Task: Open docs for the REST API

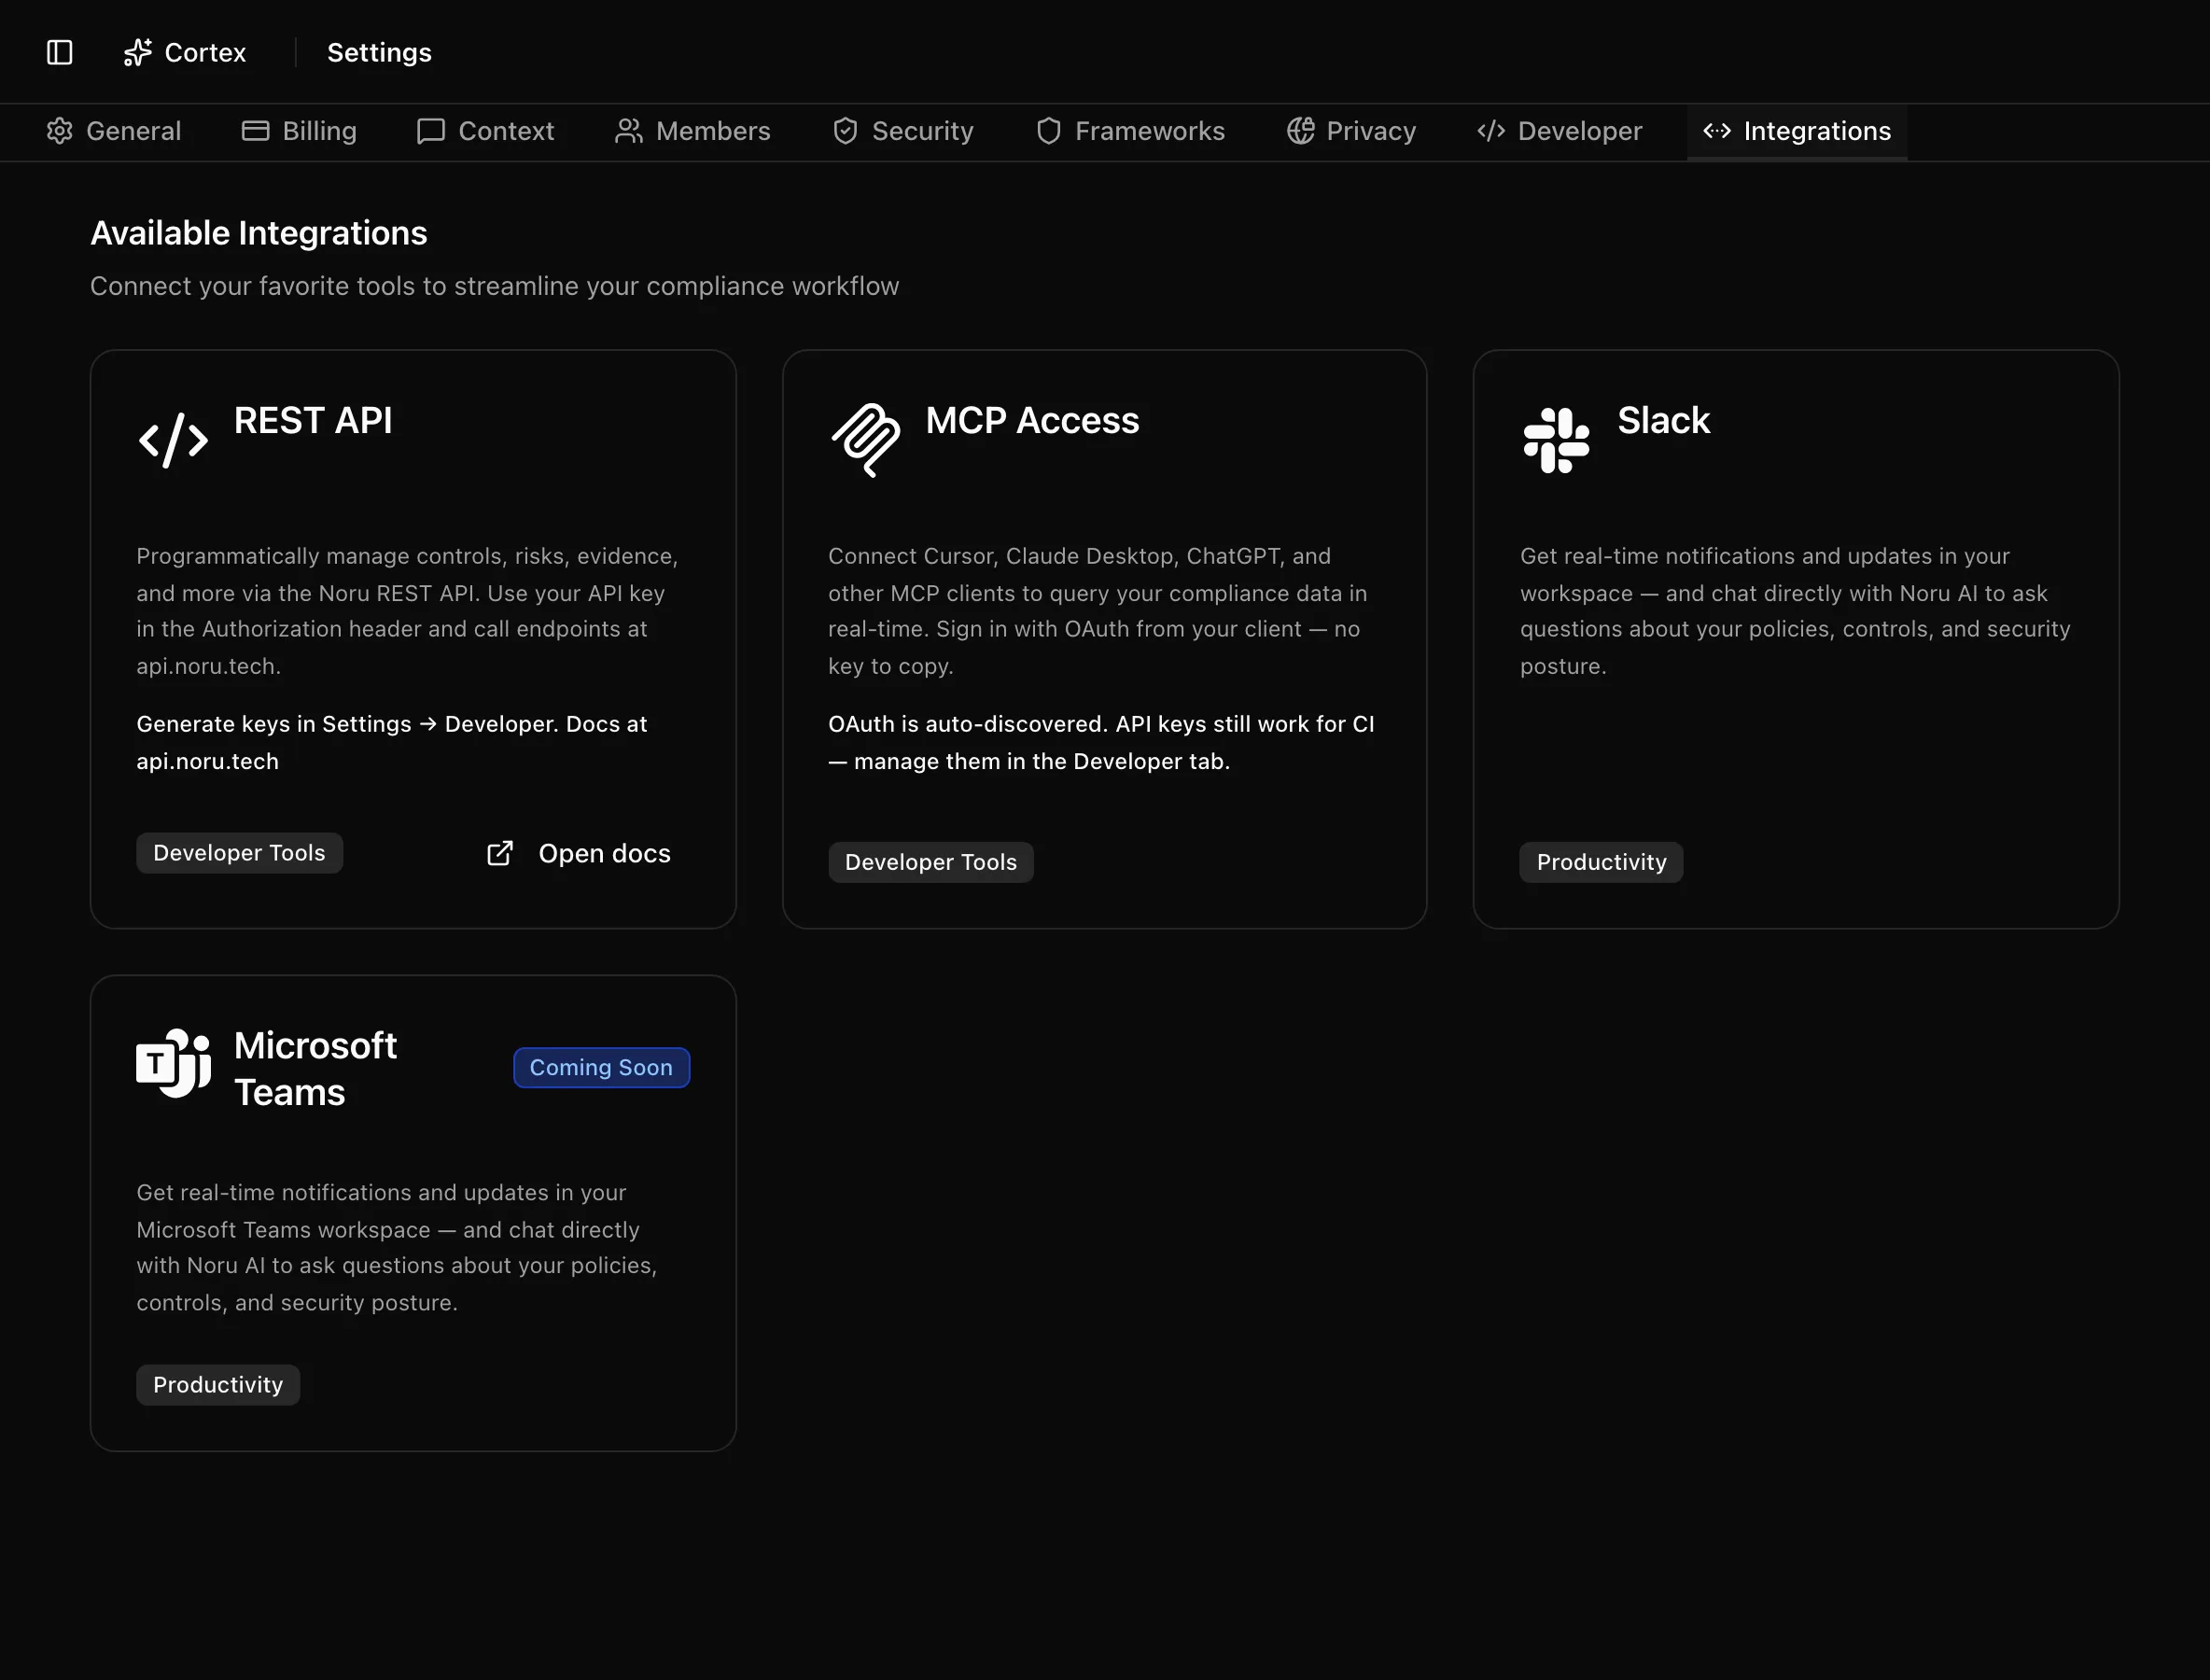Action: [x=579, y=853]
